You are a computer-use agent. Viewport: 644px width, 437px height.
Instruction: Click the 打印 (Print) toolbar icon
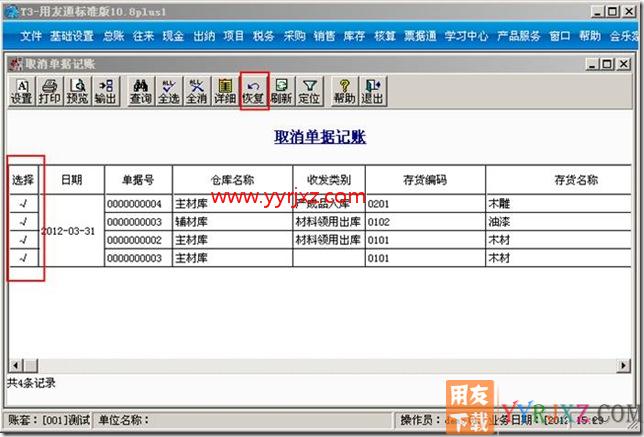(49, 91)
